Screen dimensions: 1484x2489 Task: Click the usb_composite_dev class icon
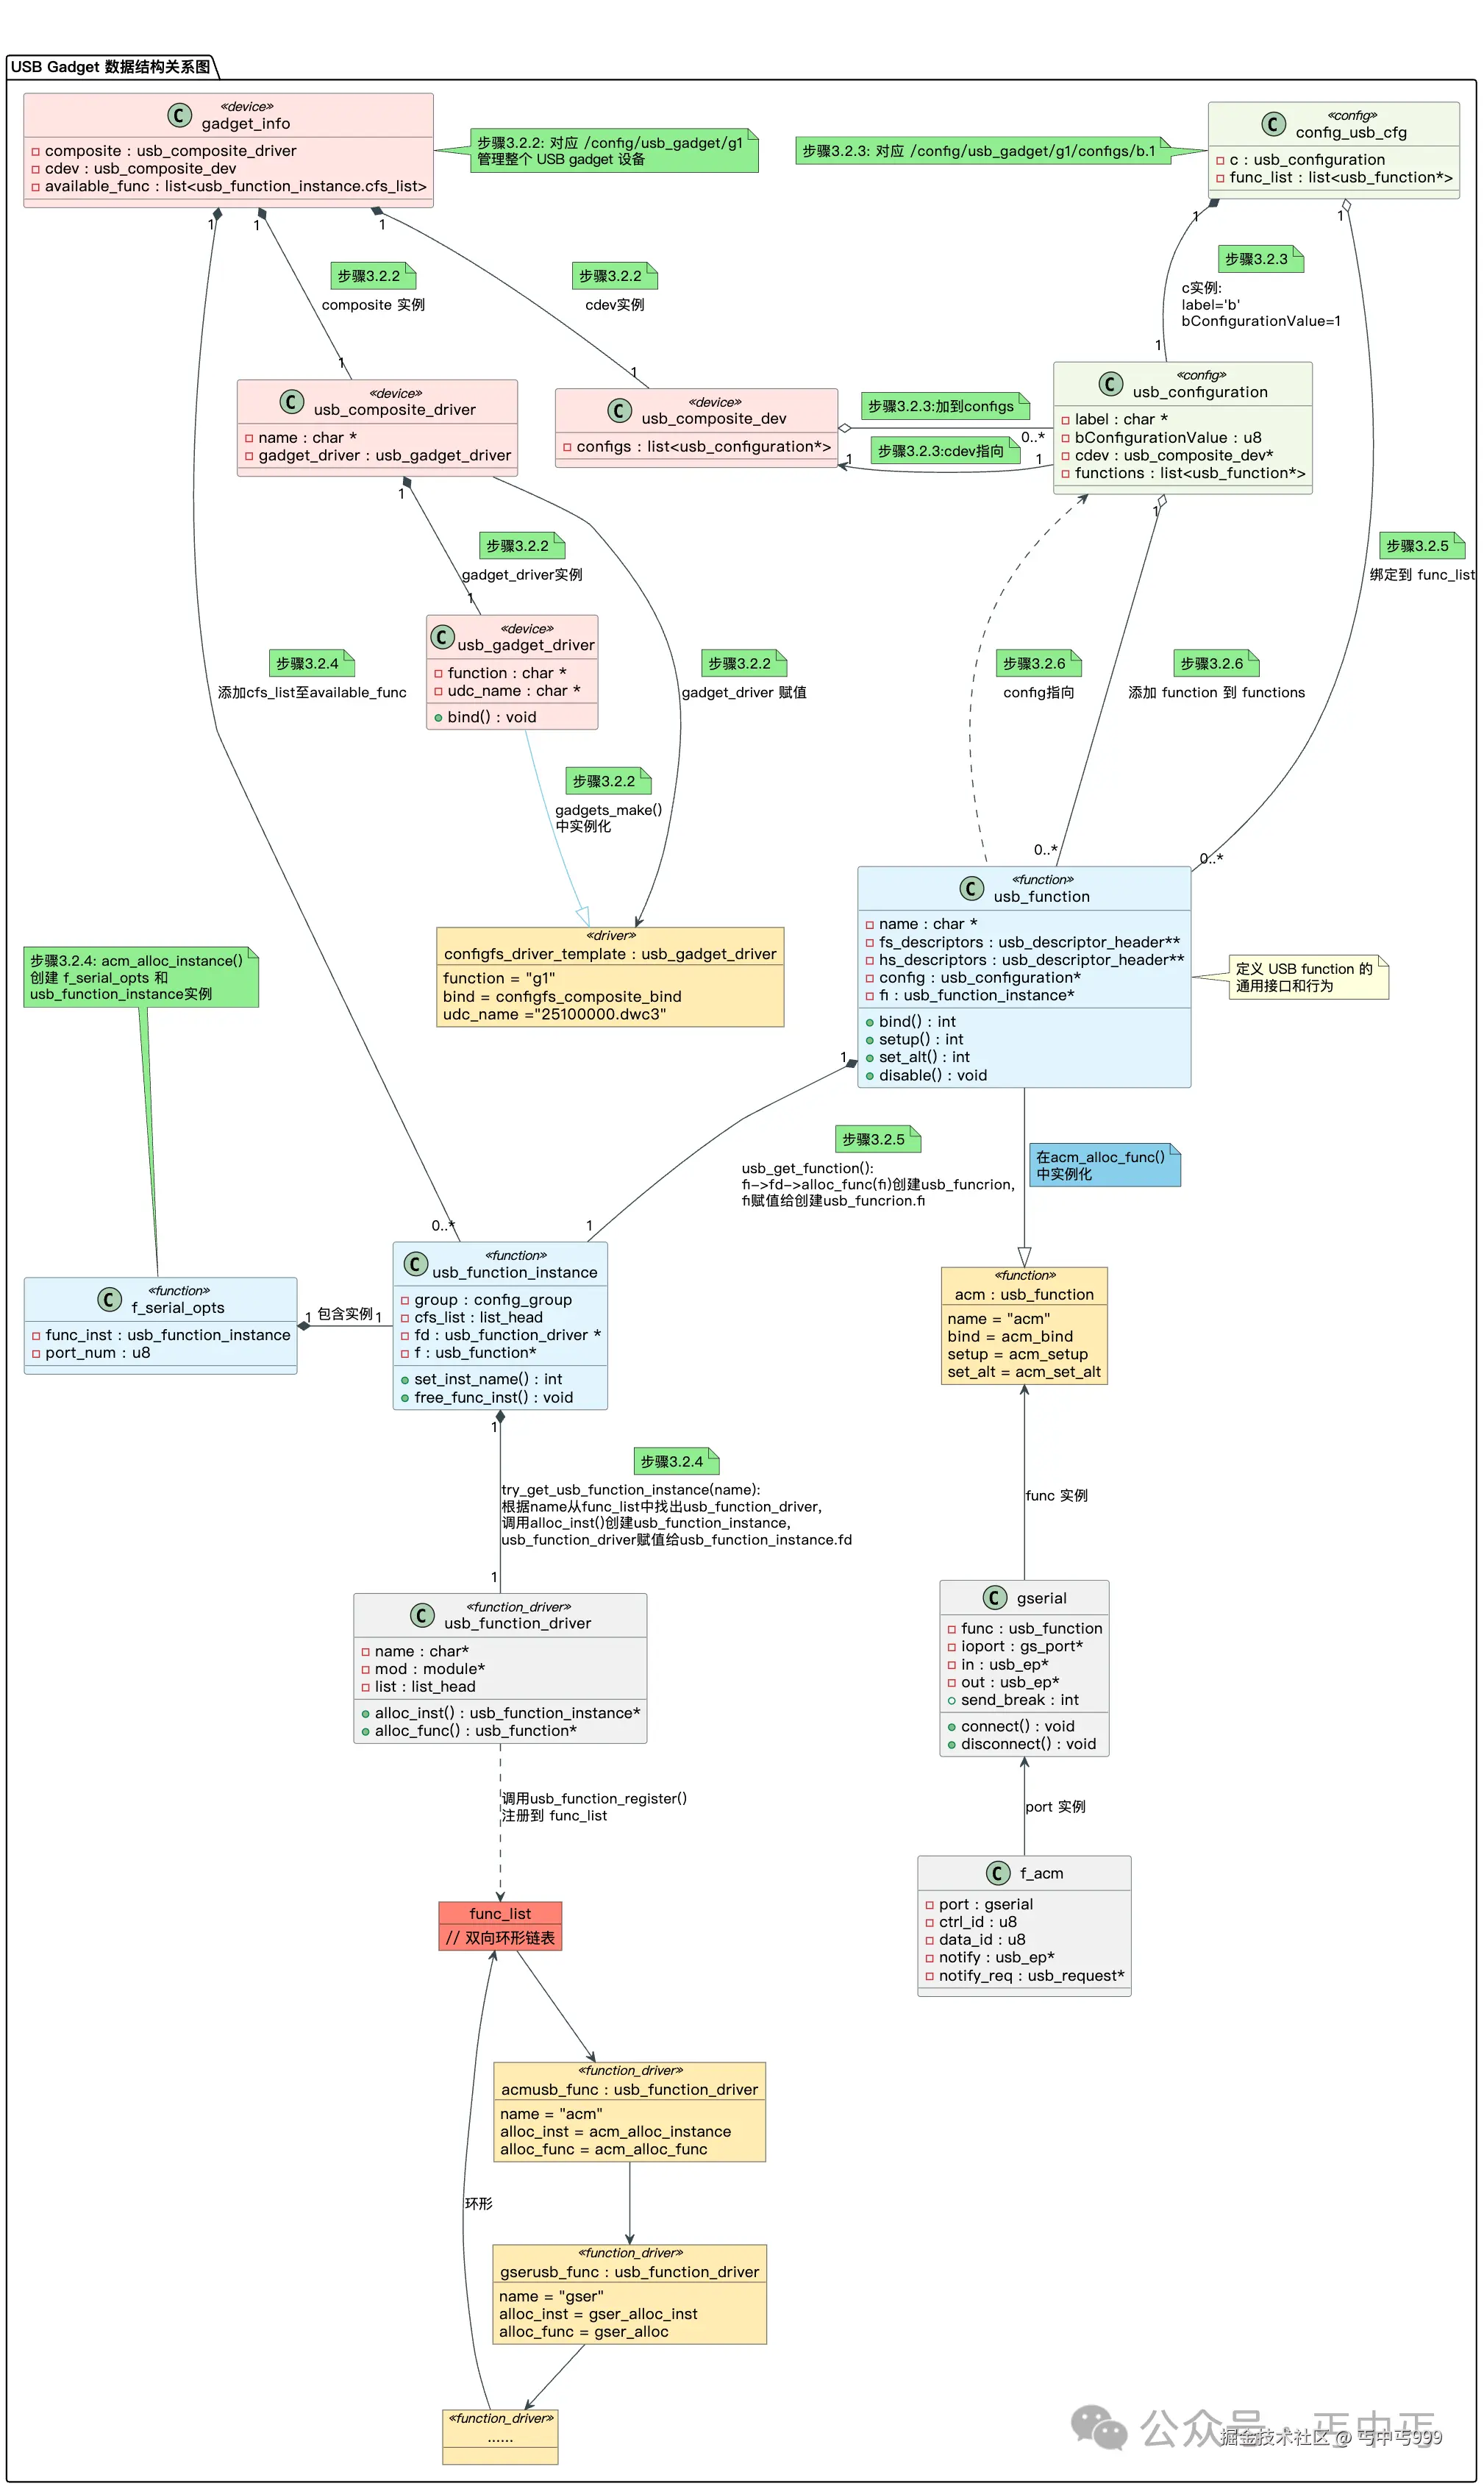[619, 411]
